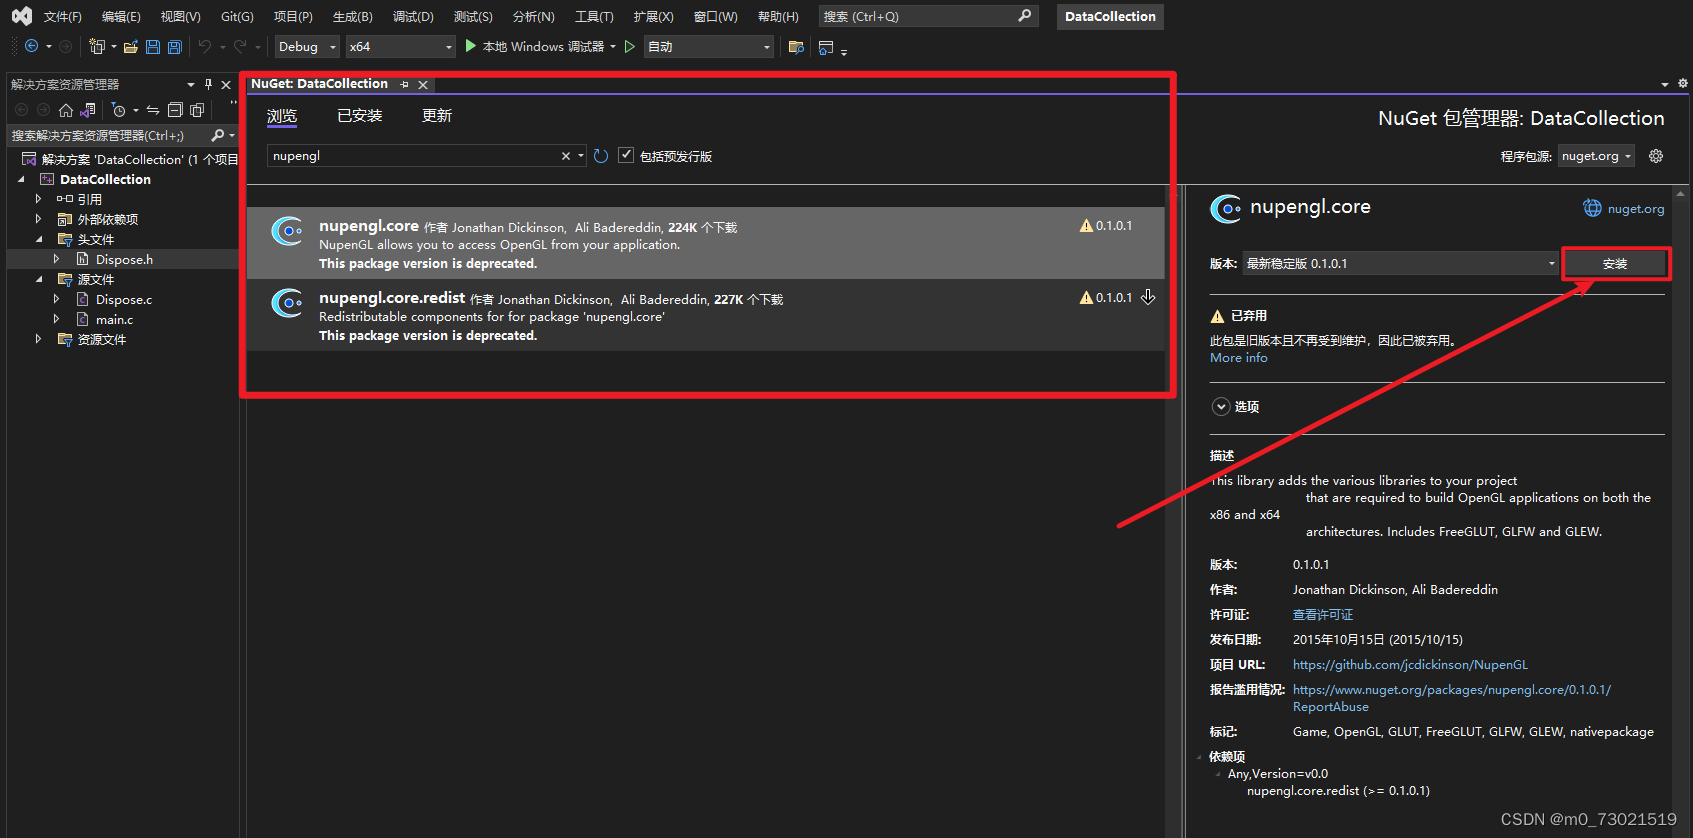Click the switch views icon in Solution Explorer
The image size is (1693, 838).
[88, 110]
